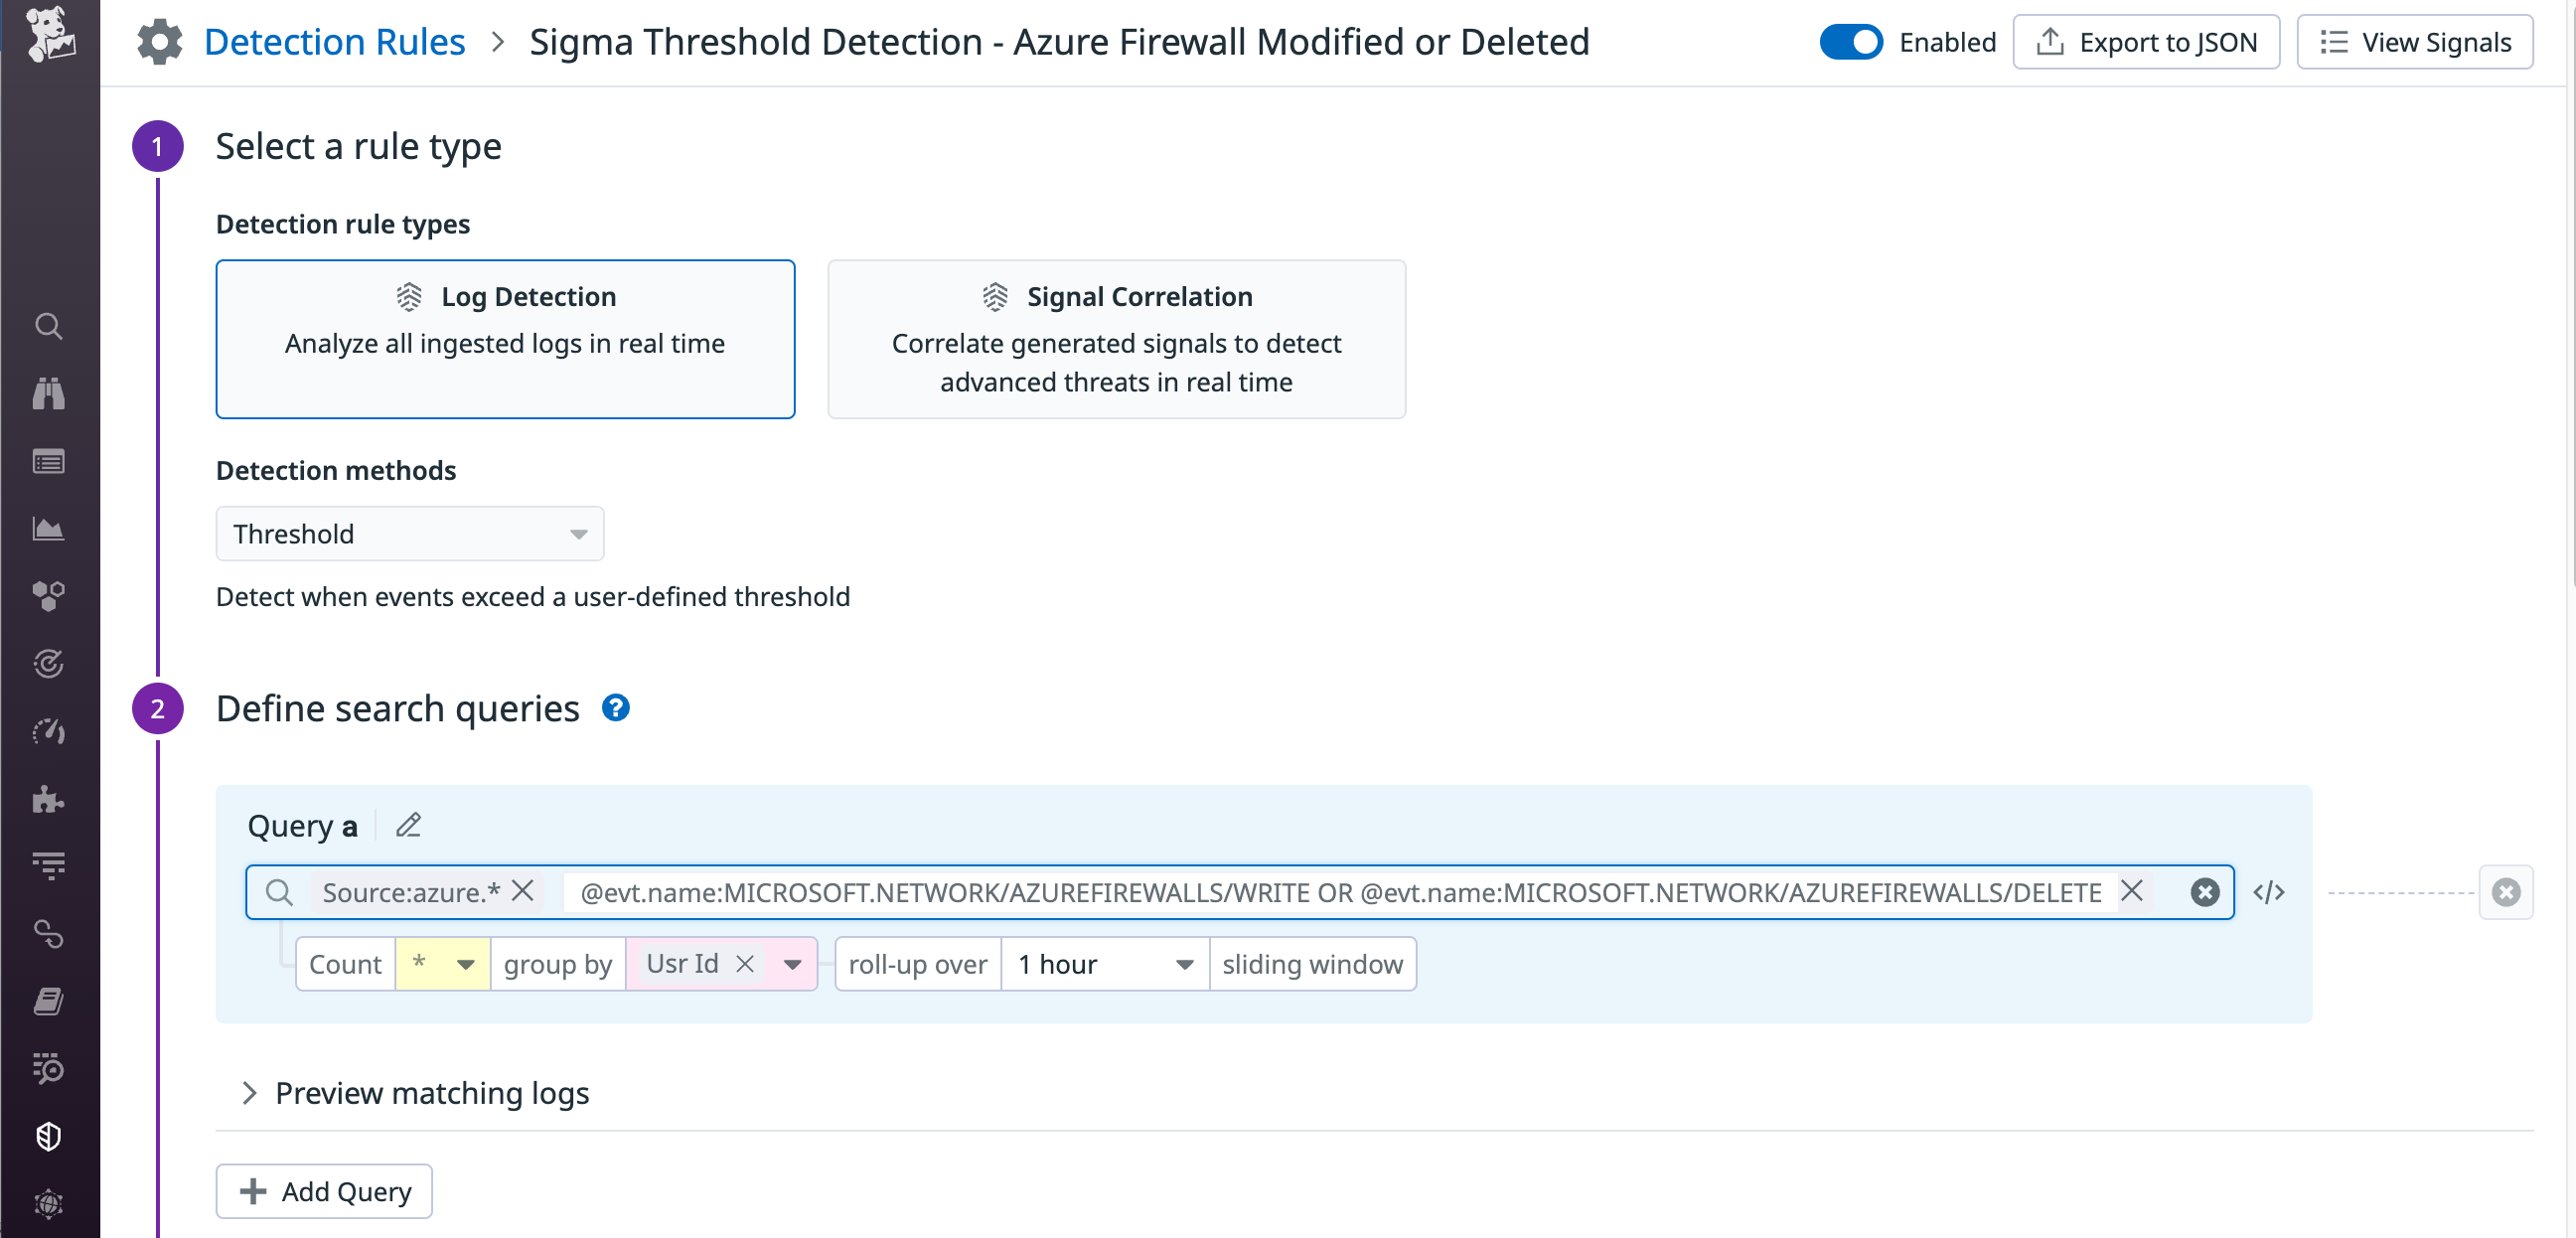Click the View Signals button

click(2415, 41)
